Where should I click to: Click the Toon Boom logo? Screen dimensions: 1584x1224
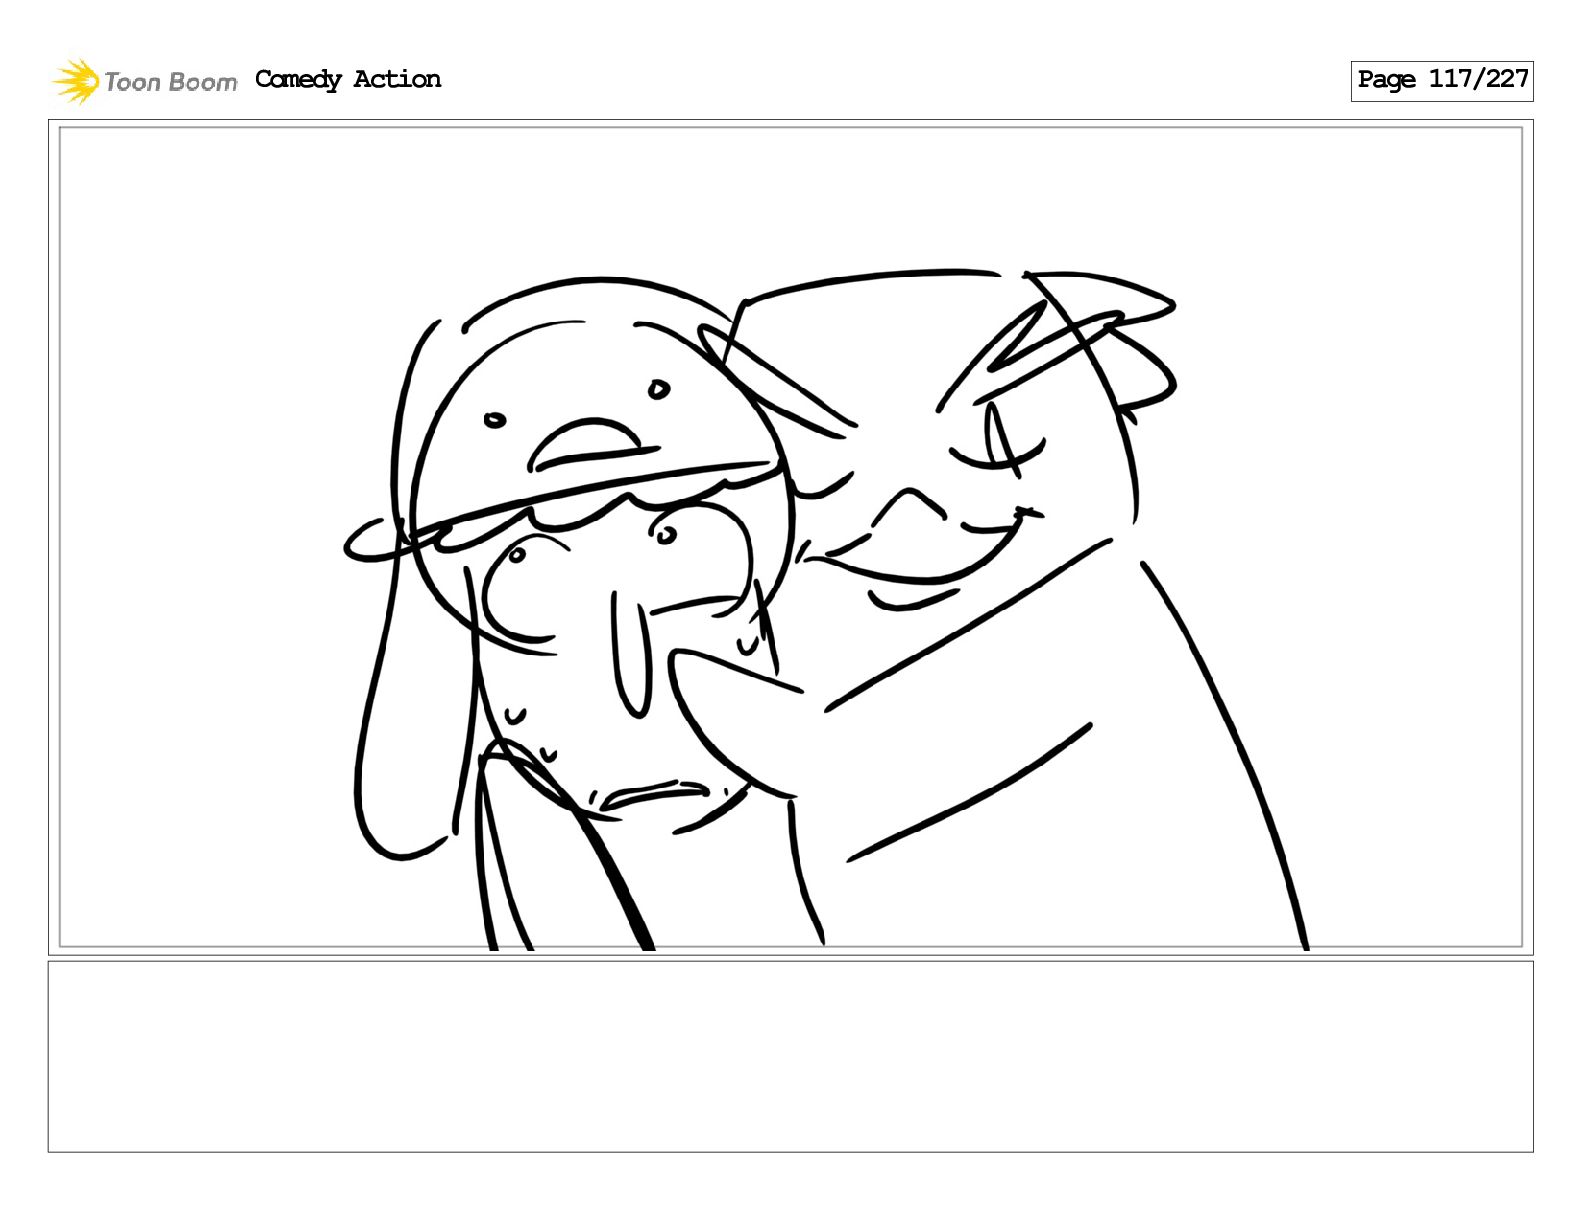click(145, 81)
